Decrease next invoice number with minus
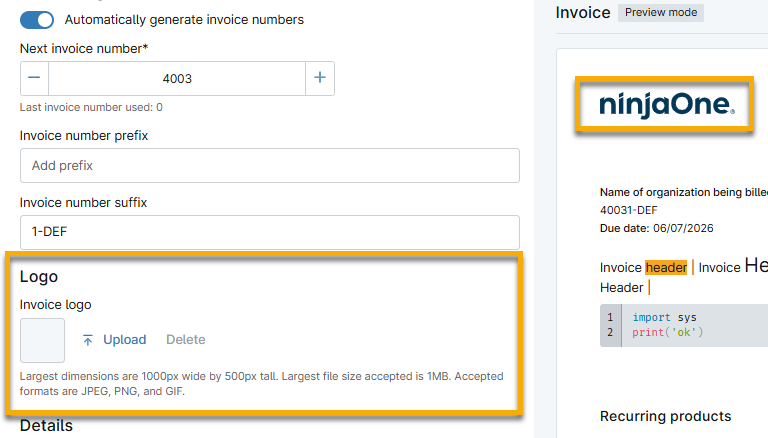 [x=34, y=78]
